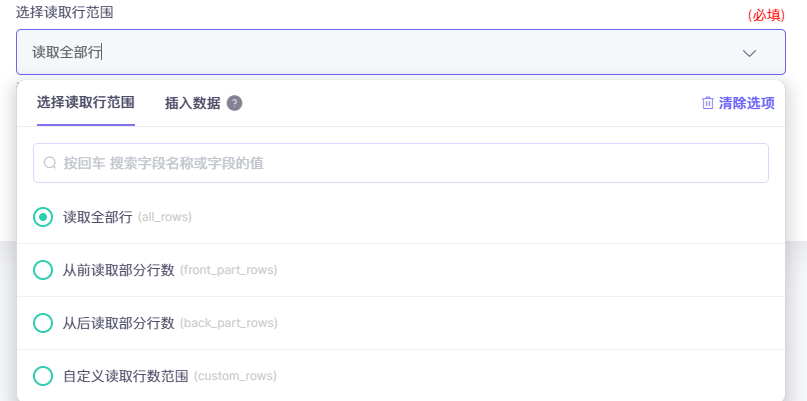Viewport: 807px width, 401px height.
Task: Click the 读取全部行 text in the combo box
Action: (x=67, y=53)
